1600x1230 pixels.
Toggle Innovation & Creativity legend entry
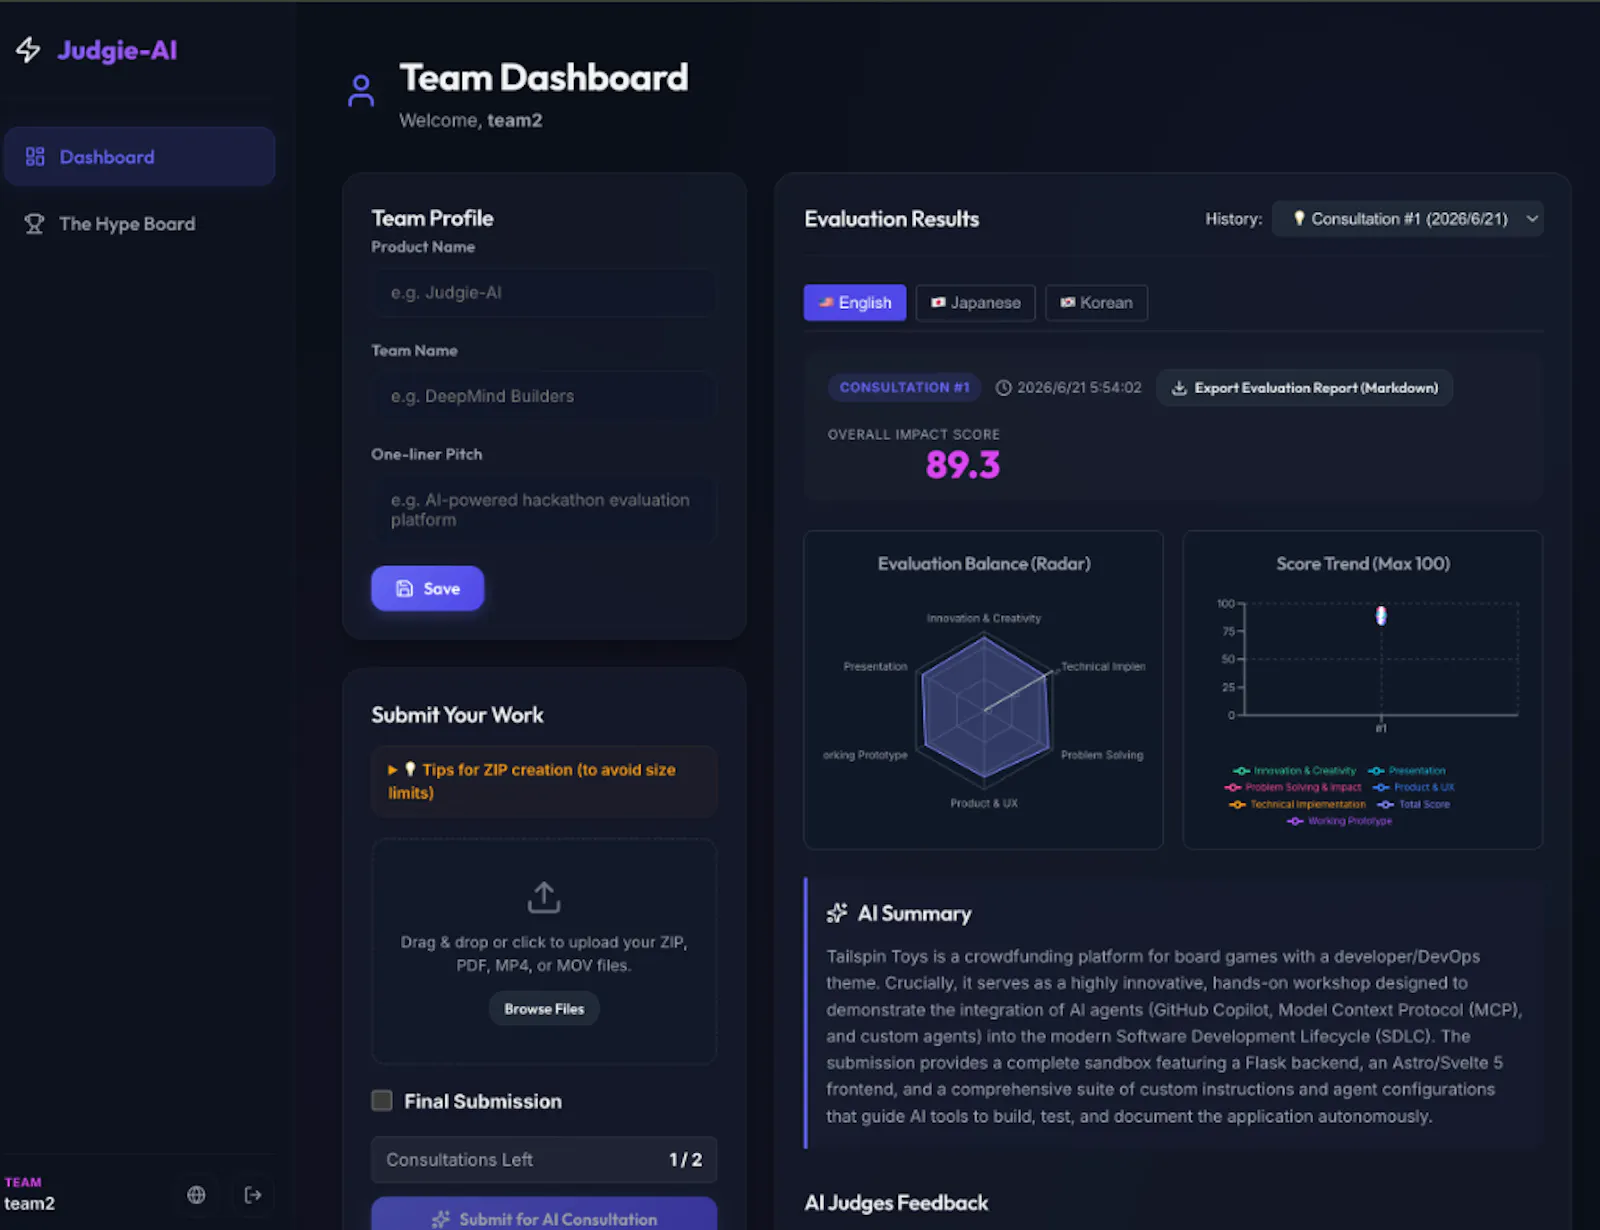[x=1294, y=771]
